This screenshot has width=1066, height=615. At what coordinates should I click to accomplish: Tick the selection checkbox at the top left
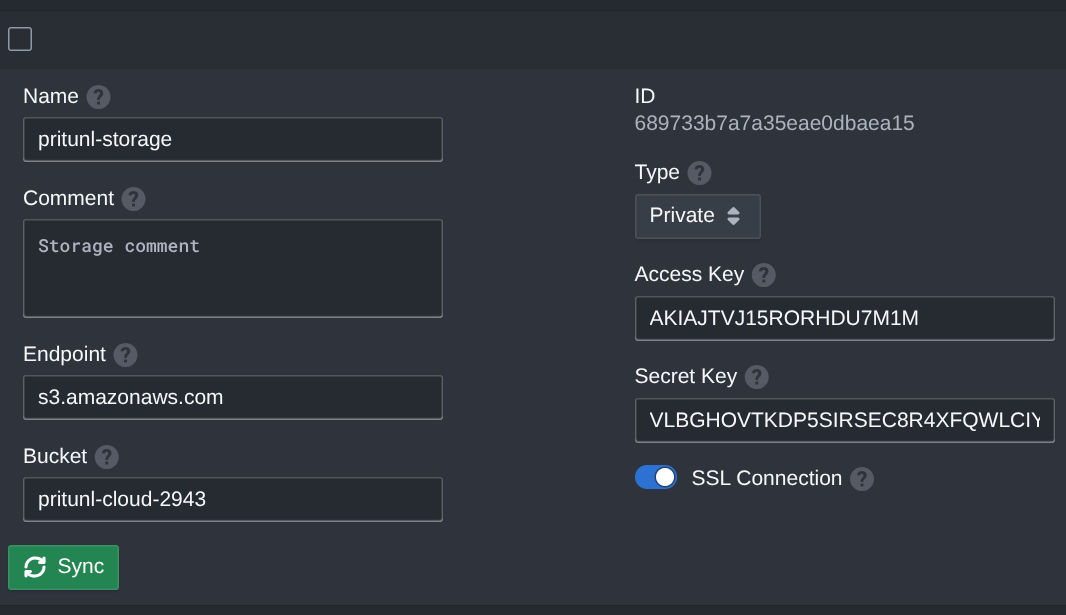tap(19, 38)
